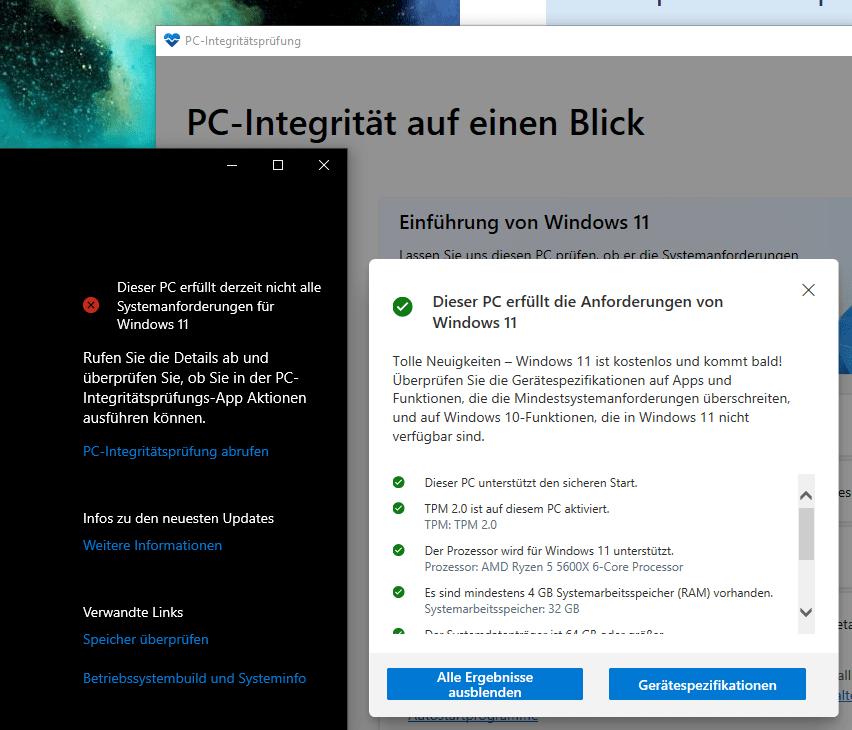Click the green check next to TPM 2.0 row
852x730 pixels.
(399, 508)
